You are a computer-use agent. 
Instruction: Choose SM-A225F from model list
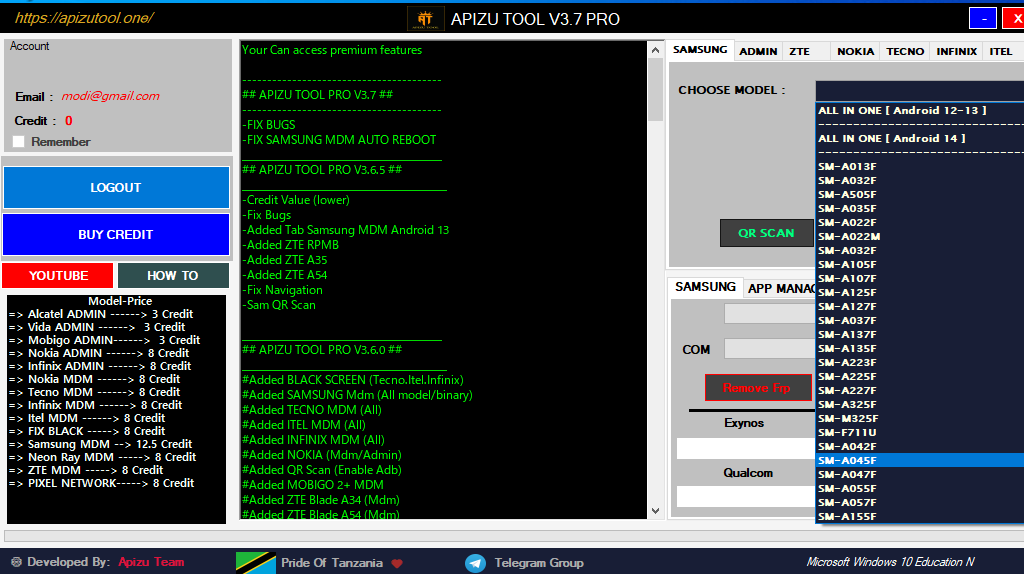pos(920,376)
